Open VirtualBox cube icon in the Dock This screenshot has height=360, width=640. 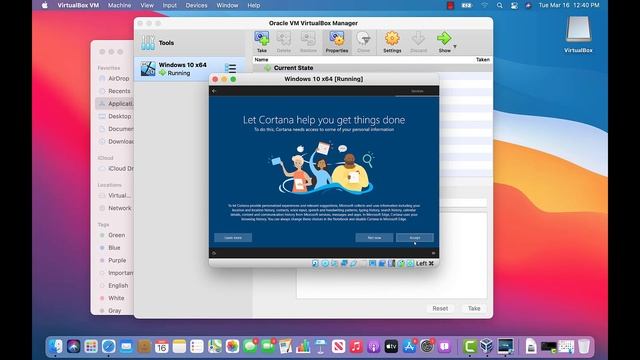tap(487, 347)
